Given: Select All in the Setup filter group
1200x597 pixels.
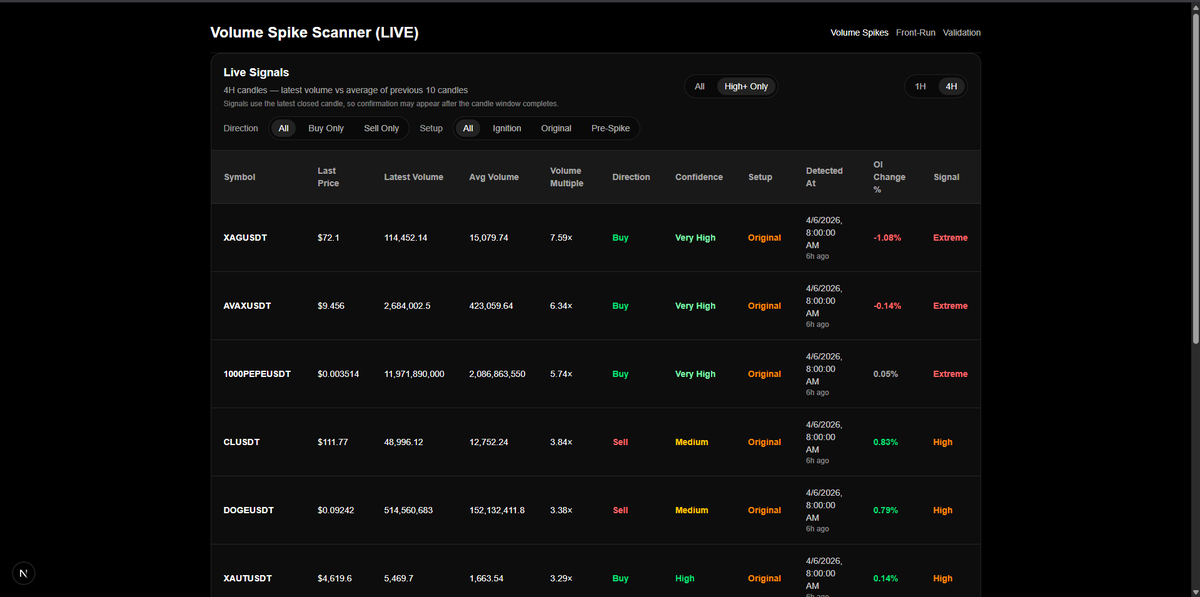Looking at the screenshot, I should click(468, 129).
